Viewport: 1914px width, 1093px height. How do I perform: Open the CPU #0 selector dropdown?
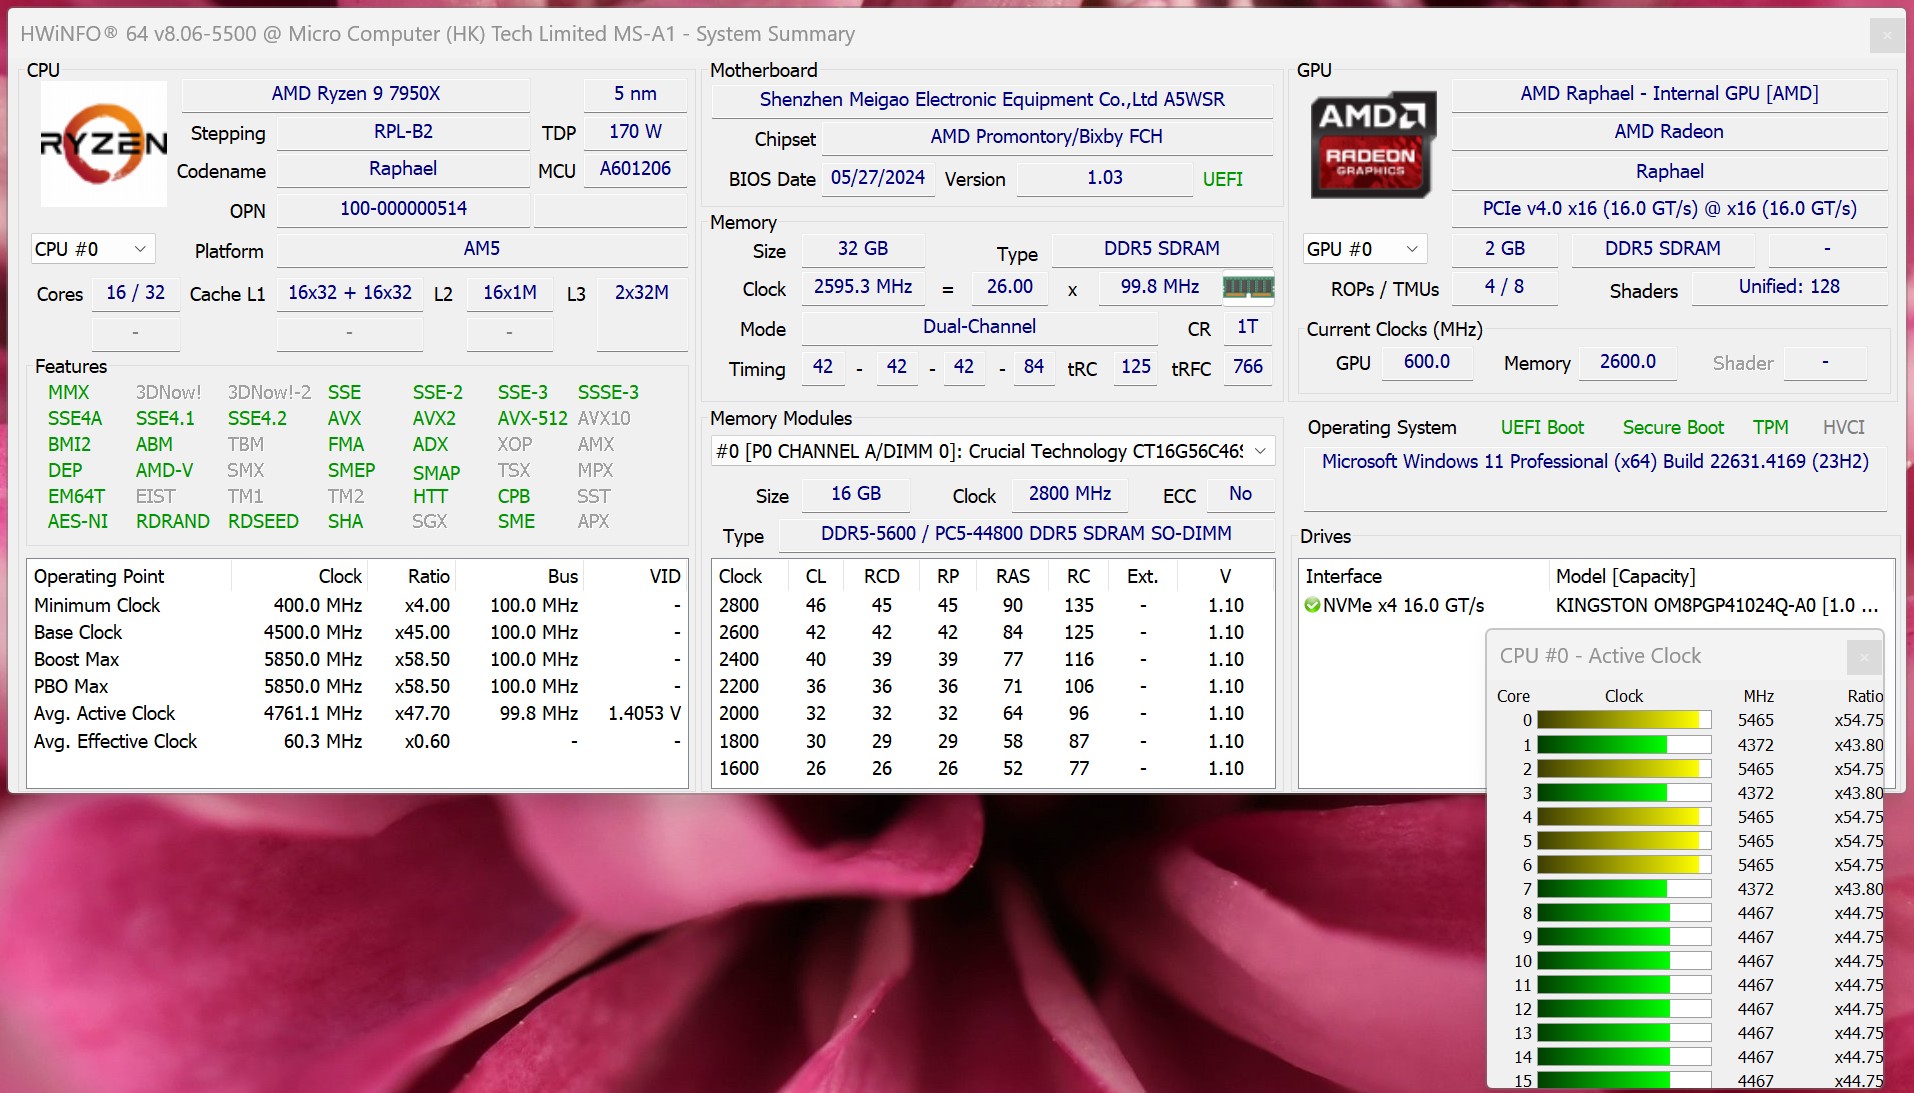91,249
